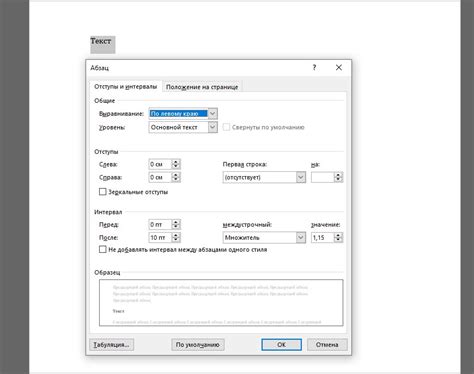Open the Уровень dropdown arrow
This screenshot has height=374, width=474.
[212, 127]
